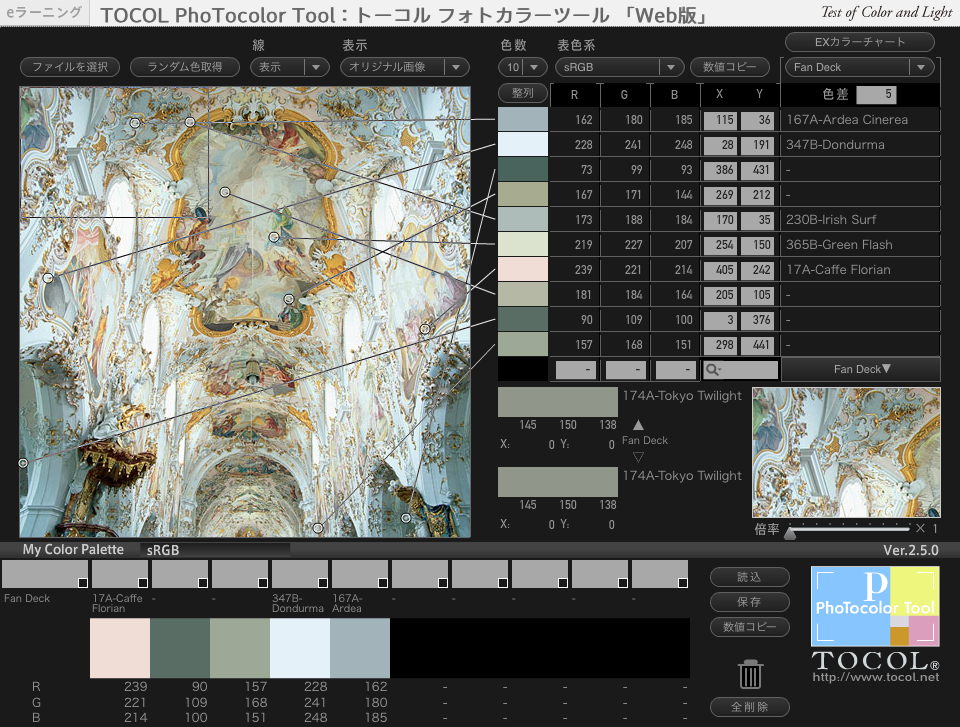This screenshot has height=727, width=960.
Task: Open the sRGB color system dropdown
Action: click(x=620, y=67)
